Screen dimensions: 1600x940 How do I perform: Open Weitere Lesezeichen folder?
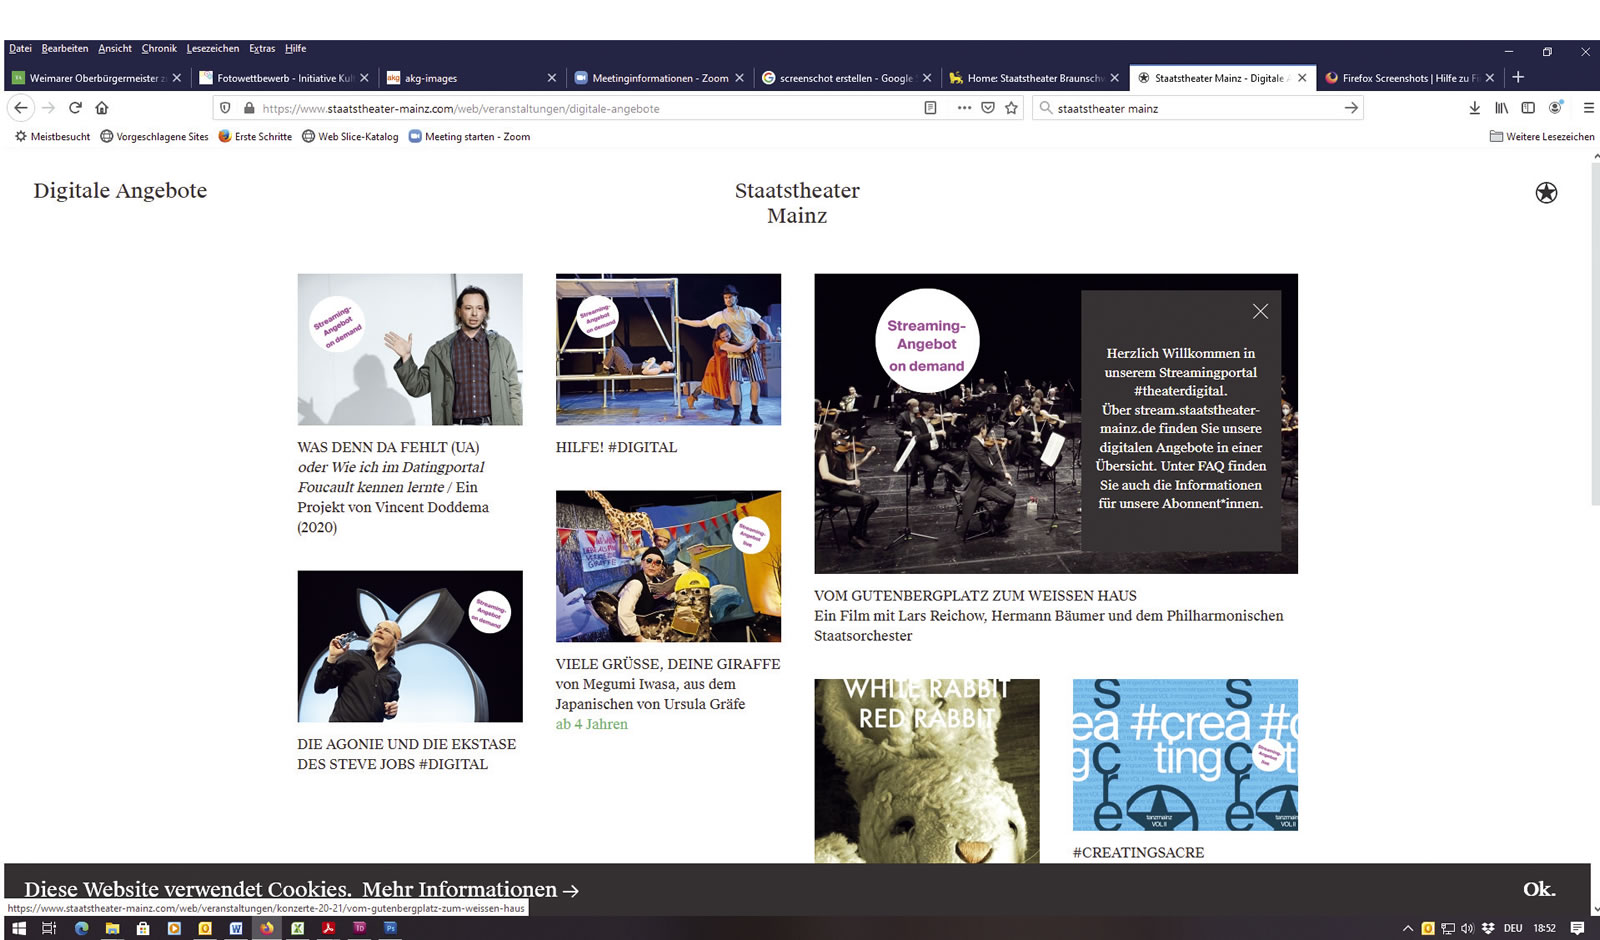pyautogui.click(x=1542, y=137)
